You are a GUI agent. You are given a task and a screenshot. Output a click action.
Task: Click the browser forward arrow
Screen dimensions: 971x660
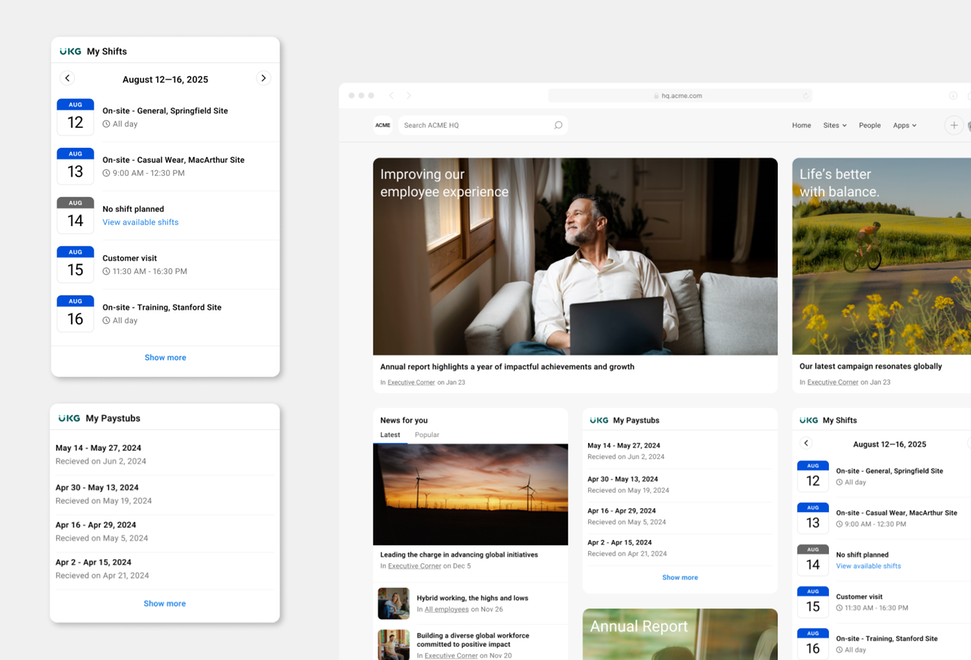(x=409, y=95)
